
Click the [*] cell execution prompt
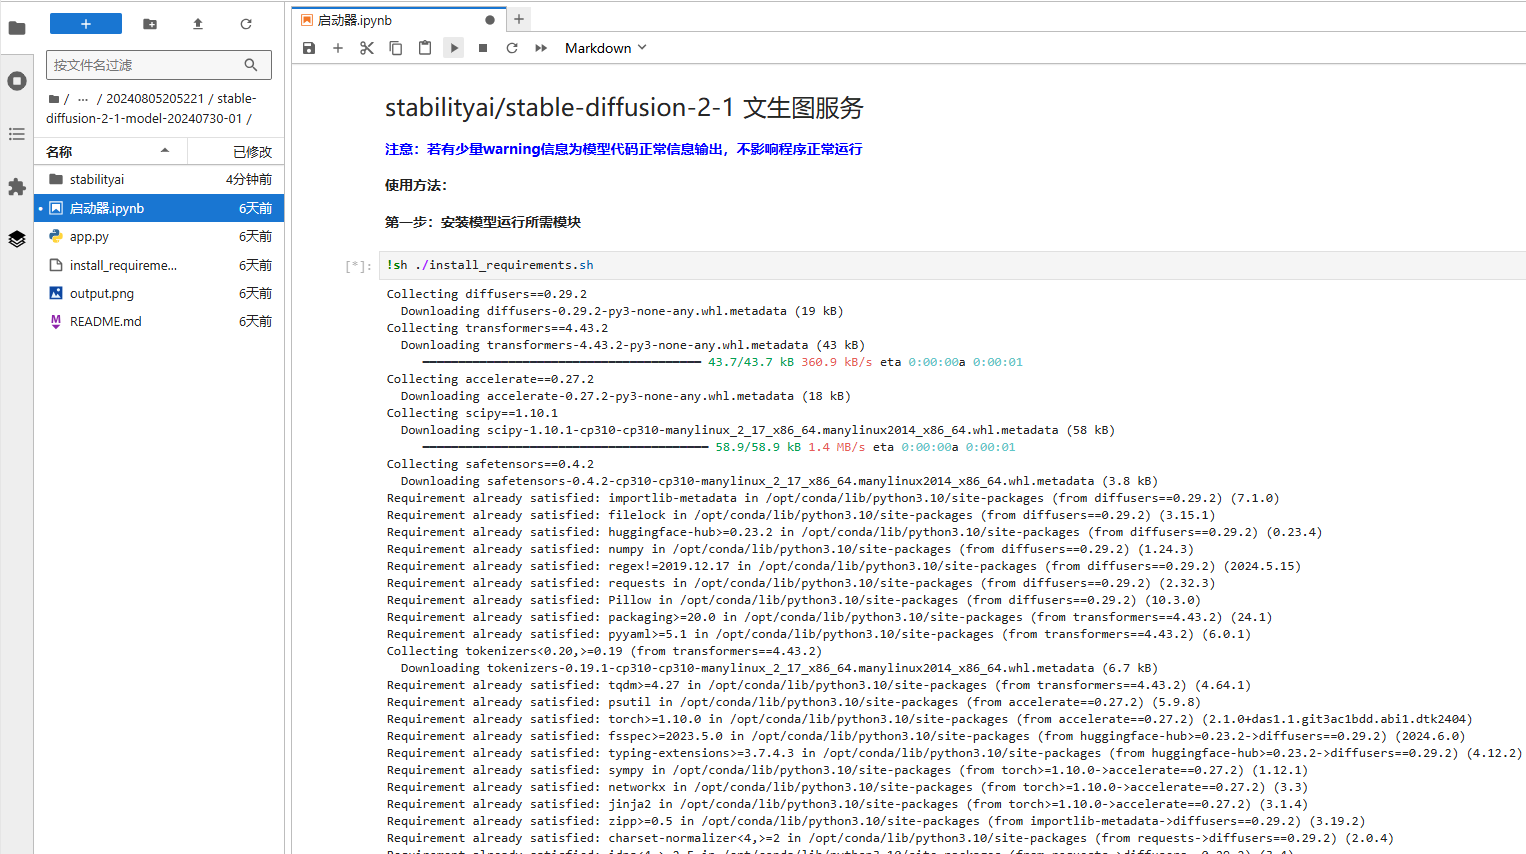[x=358, y=266]
